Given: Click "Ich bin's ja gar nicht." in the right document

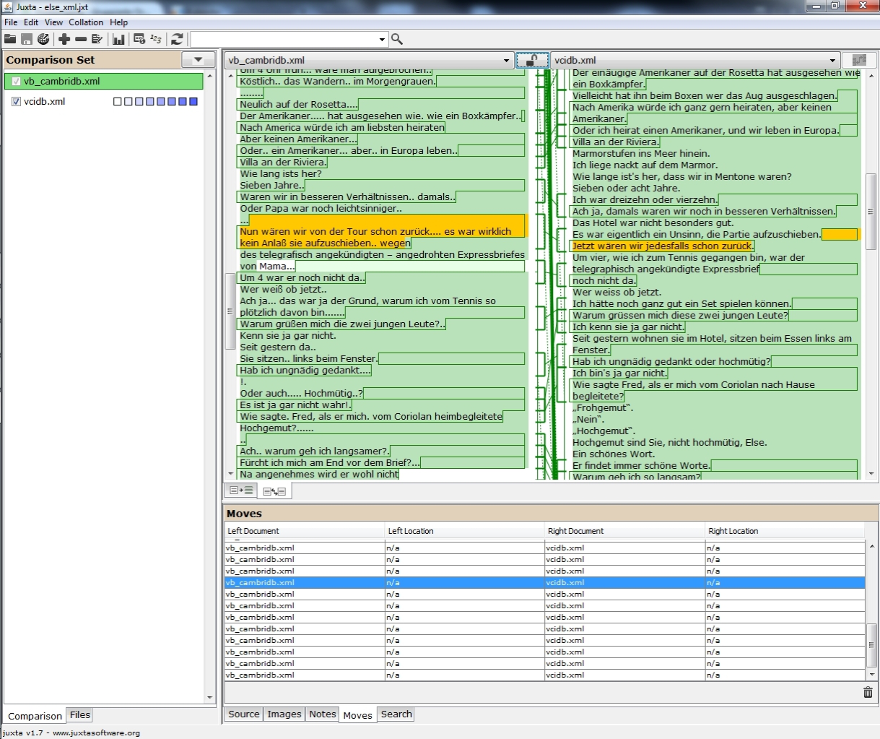Looking at the screenshot, I should pyautogui.click(x=619, y=373).
